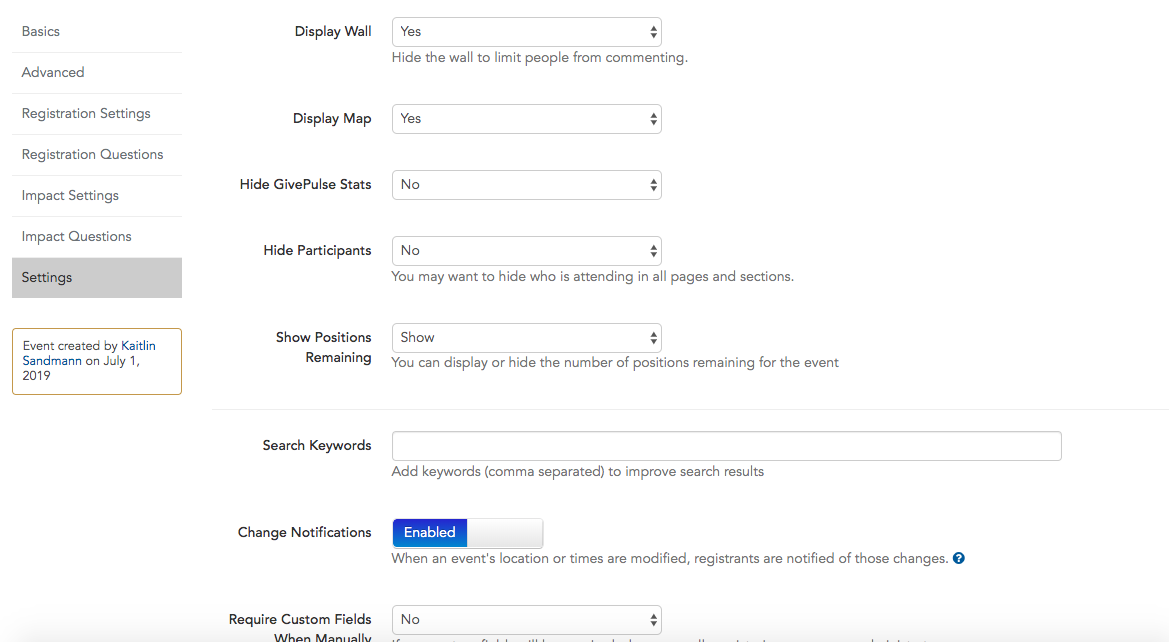
Task: Open the Impact Questions section
Action: (x=97, y=237)
